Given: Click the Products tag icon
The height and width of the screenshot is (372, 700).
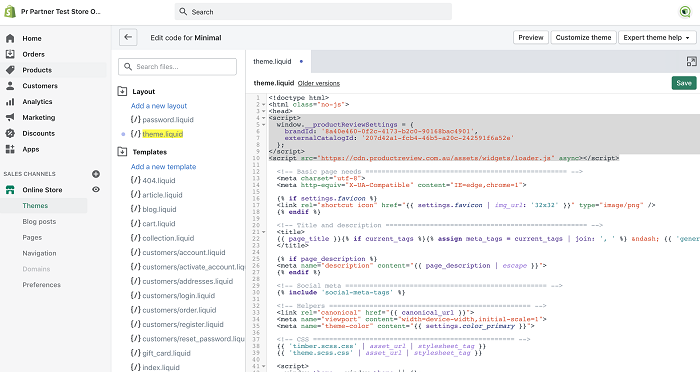Looking at the screenshot, I should coord(10,70).
